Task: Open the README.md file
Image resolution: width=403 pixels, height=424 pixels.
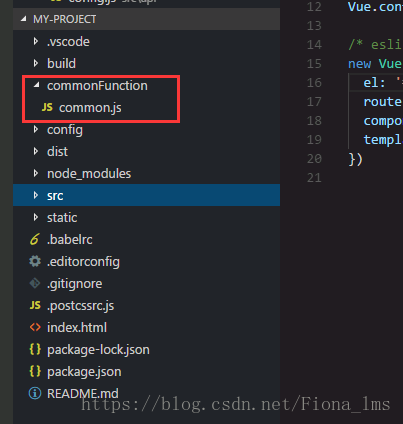Action: click(83, 393)
